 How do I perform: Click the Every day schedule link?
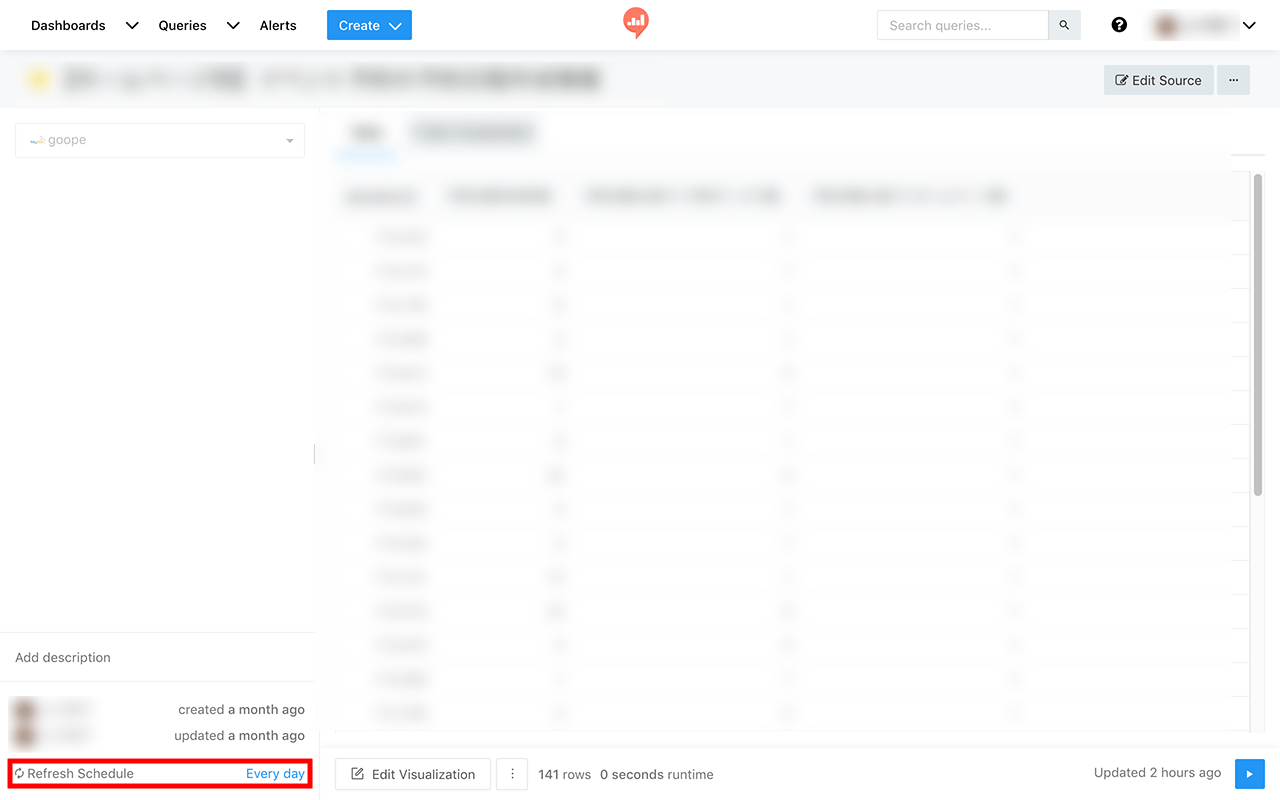point(275,773)
